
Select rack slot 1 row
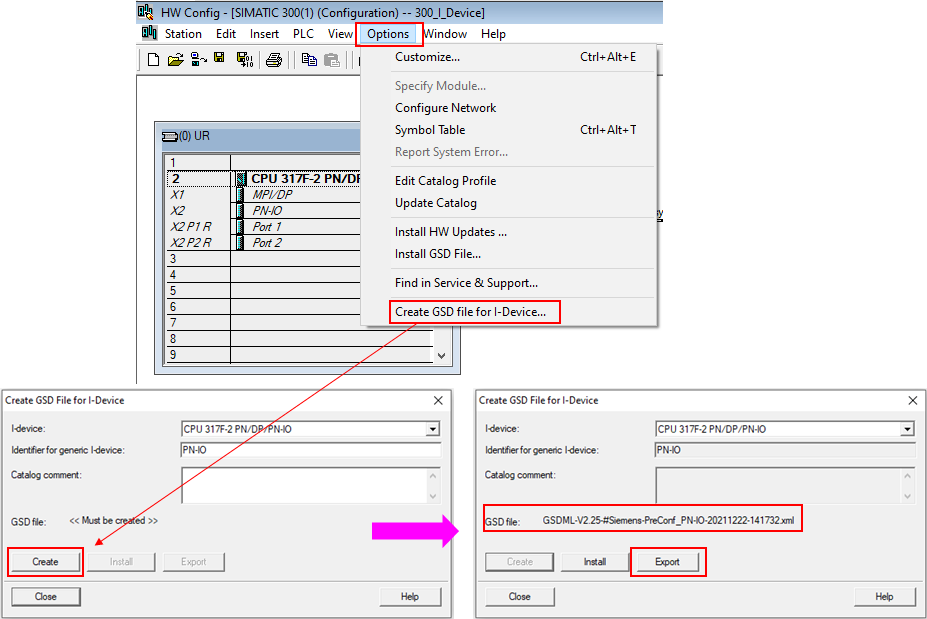coord(264,163)
